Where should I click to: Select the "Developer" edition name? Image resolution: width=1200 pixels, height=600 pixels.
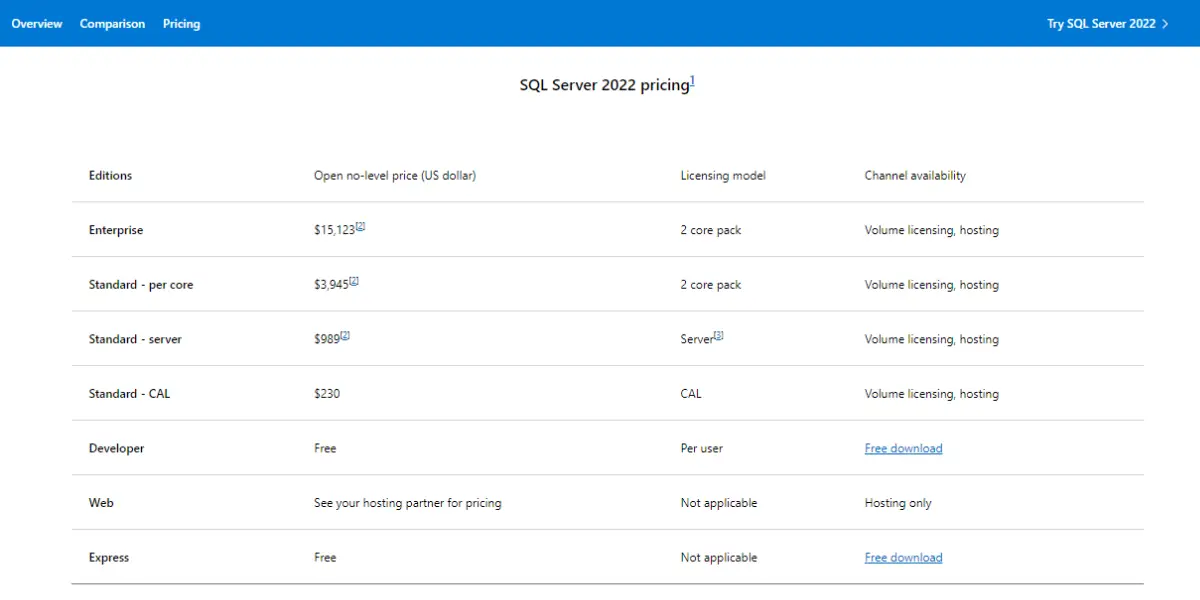click(x=116, y=449)
